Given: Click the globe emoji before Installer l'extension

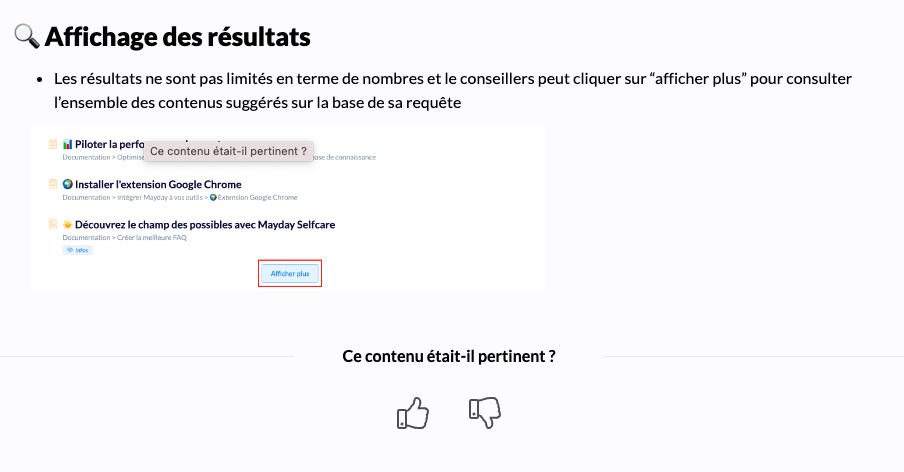Looking at the screenshot, I should tap(68, 184).
